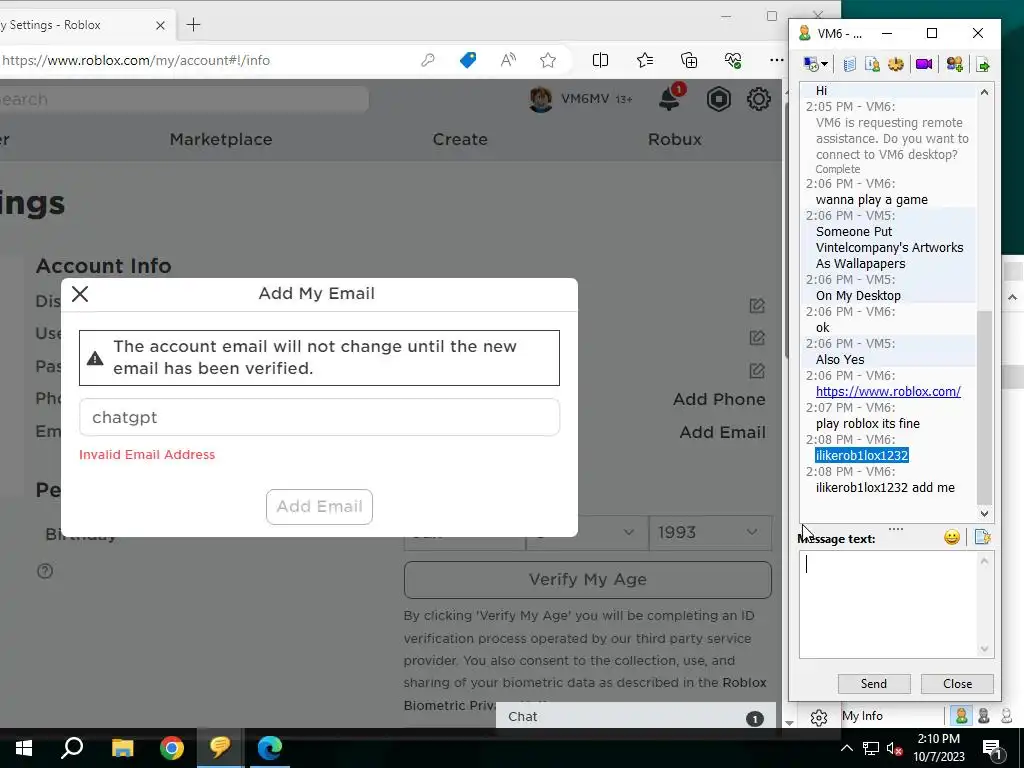Viewport: 1024px width, 768px height.
Task: Click the muted speaker icon in system tray
Action: tap(895, 749)
